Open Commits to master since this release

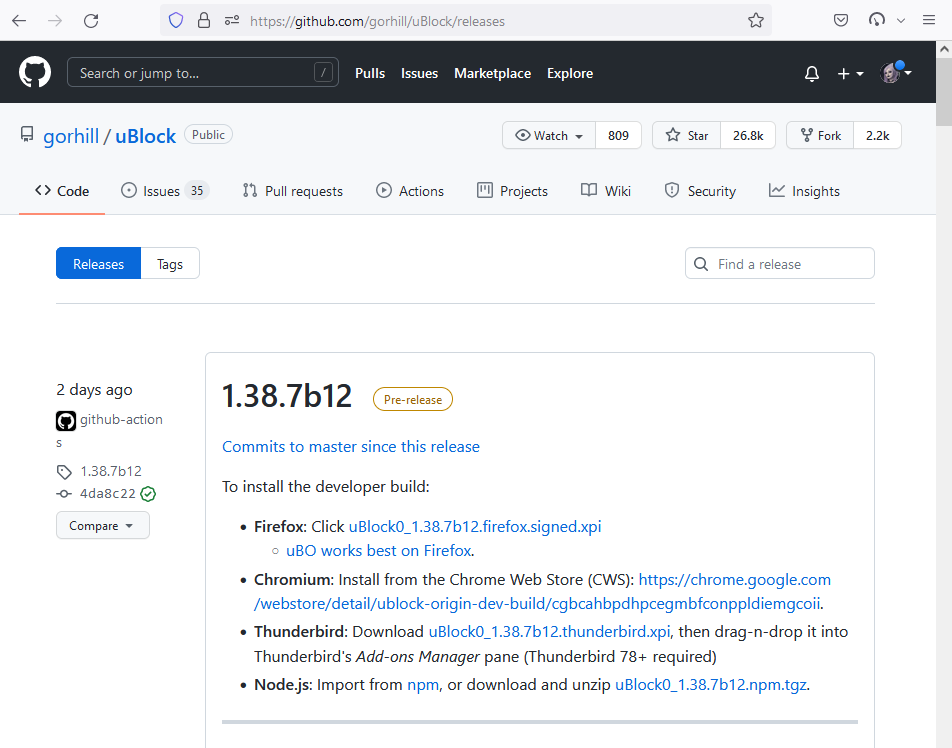(351, 447)
